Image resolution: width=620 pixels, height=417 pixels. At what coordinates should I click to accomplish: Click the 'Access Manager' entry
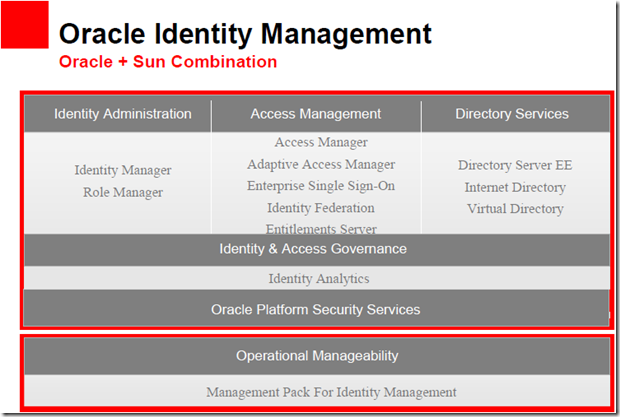321,142
